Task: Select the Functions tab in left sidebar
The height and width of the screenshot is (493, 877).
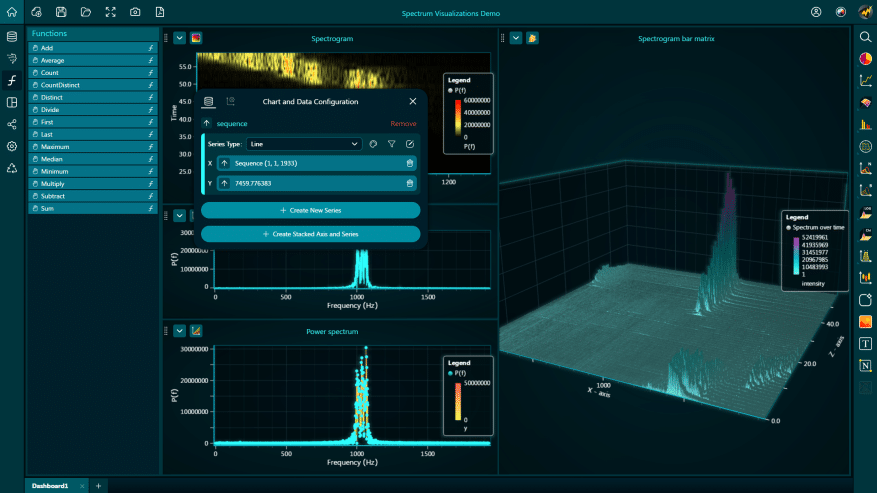Action: (12, 80)
